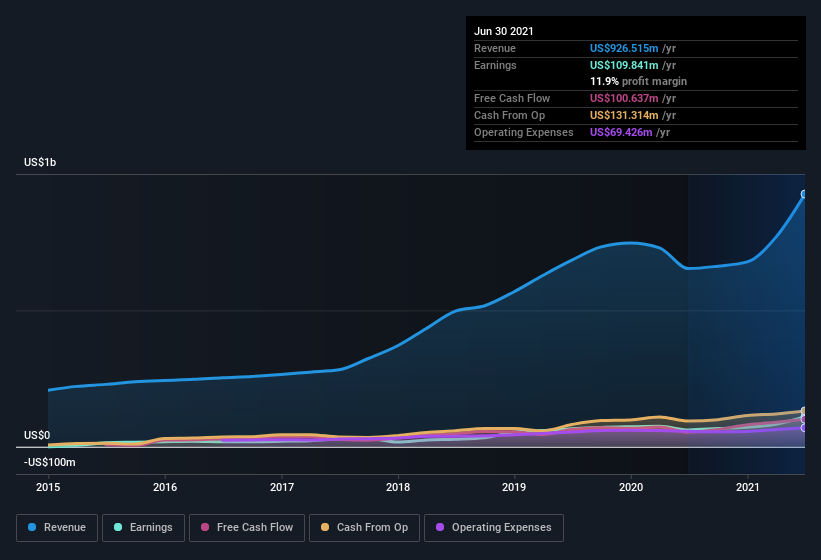Screen dimensions: 821x560
Task: Click the US$109.841m earnings value
Action: tap(624, 65)
